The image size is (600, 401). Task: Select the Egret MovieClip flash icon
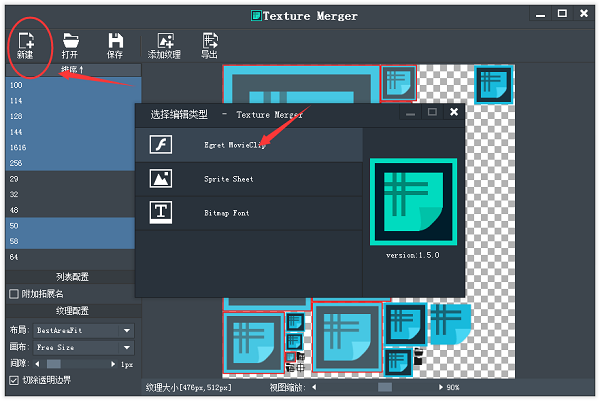[161, 144]
